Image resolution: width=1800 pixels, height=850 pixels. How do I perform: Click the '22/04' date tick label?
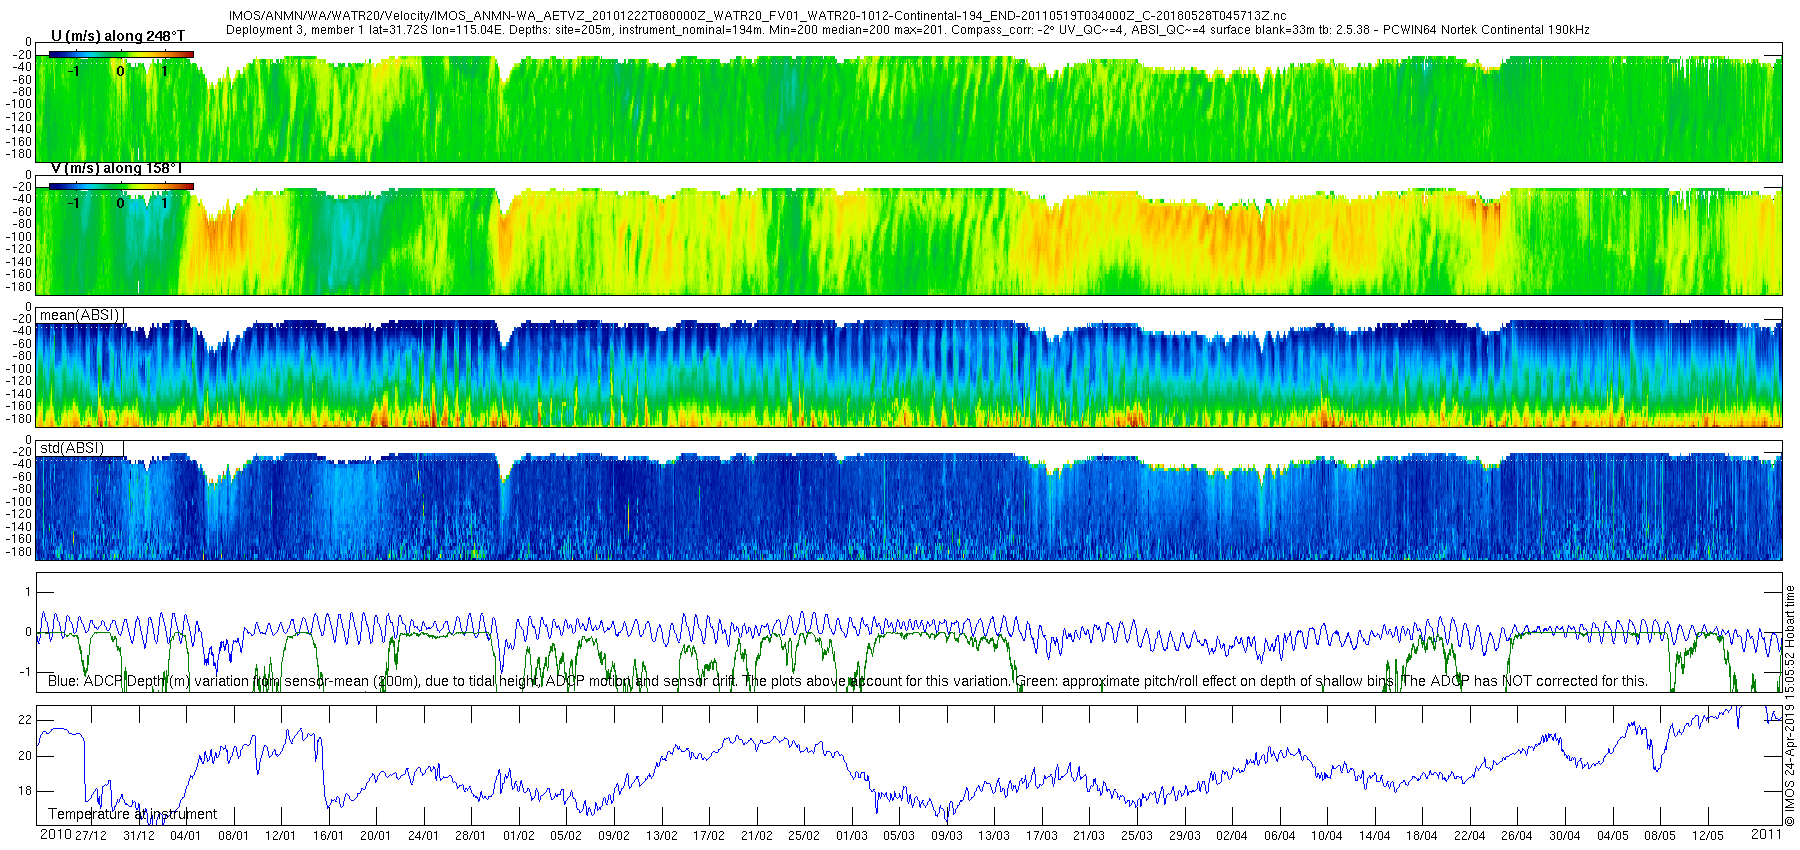[1470, 836]
